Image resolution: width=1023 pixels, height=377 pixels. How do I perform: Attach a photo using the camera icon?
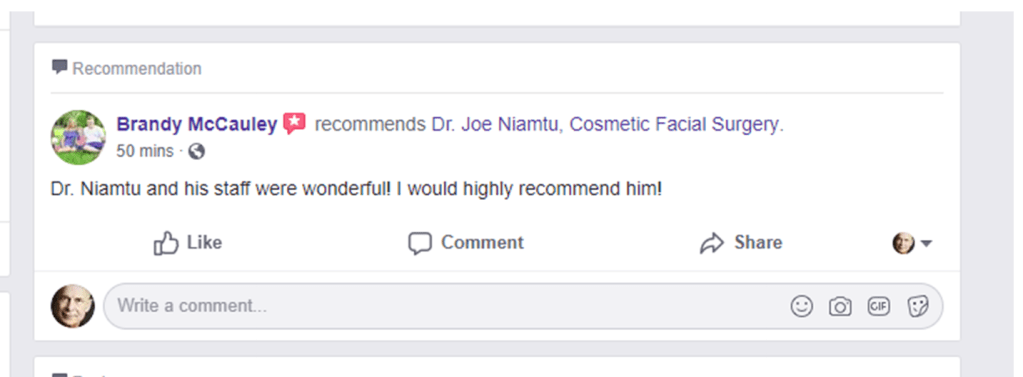tap(840, 306)
